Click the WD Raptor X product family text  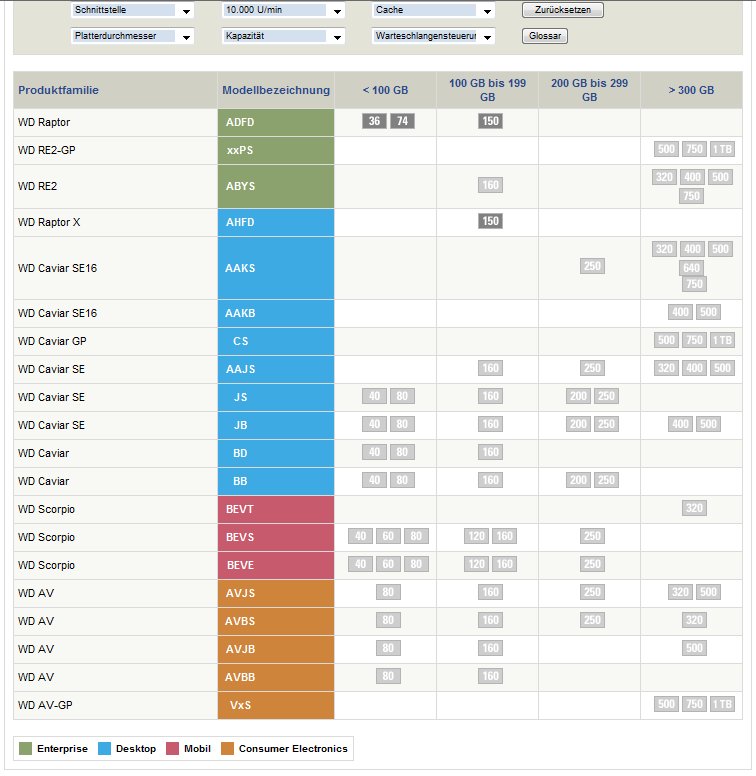(x=49, y=222)
